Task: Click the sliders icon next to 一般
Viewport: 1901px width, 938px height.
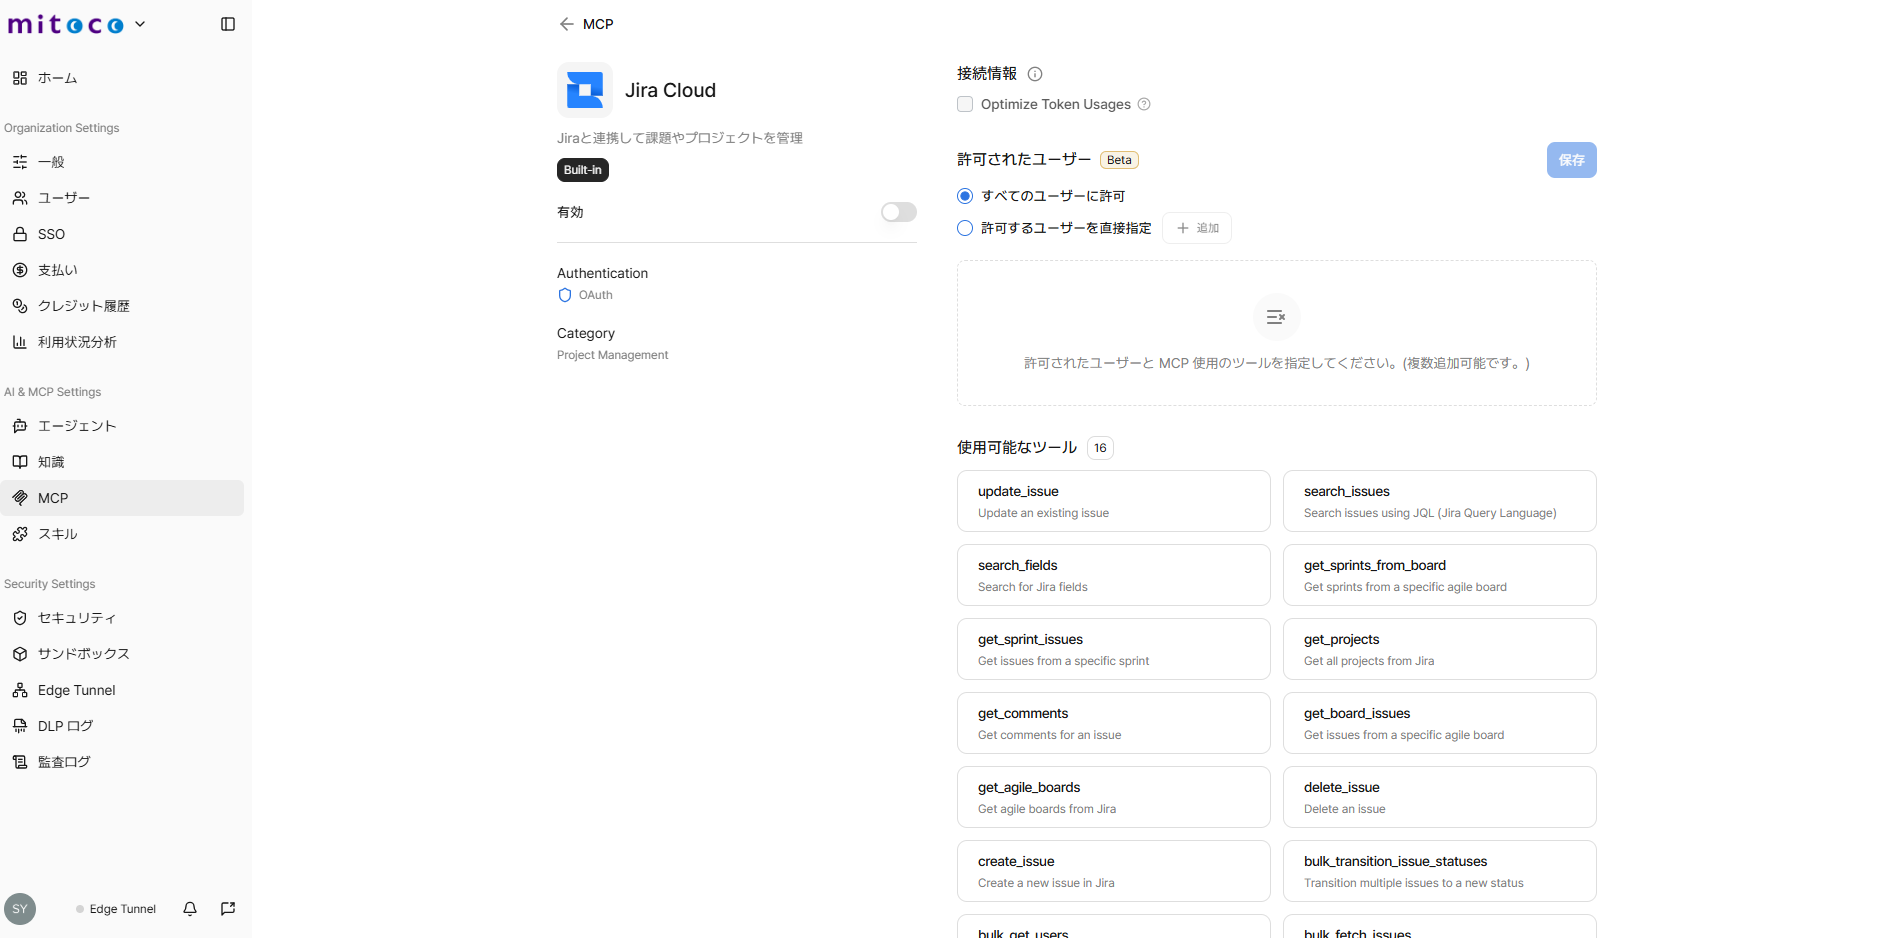Action: pos(20,162)
